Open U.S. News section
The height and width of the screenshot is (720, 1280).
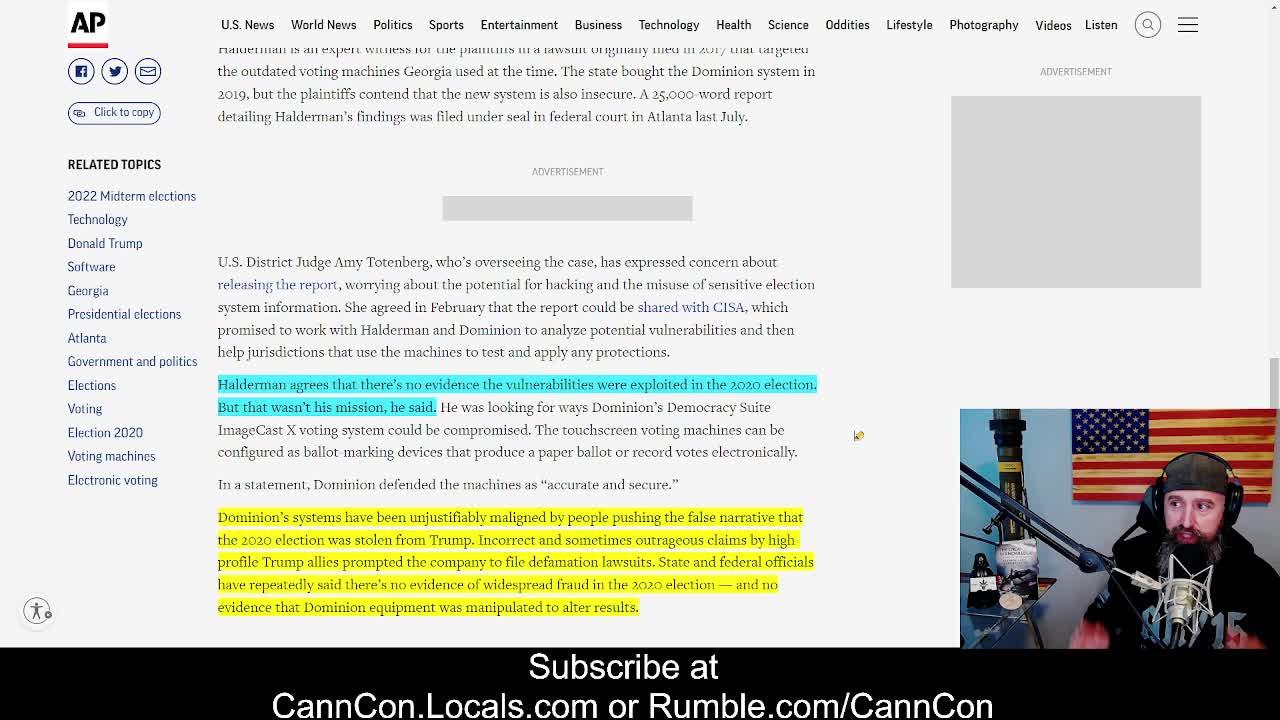pyautogui.click(x=247, y=25)
